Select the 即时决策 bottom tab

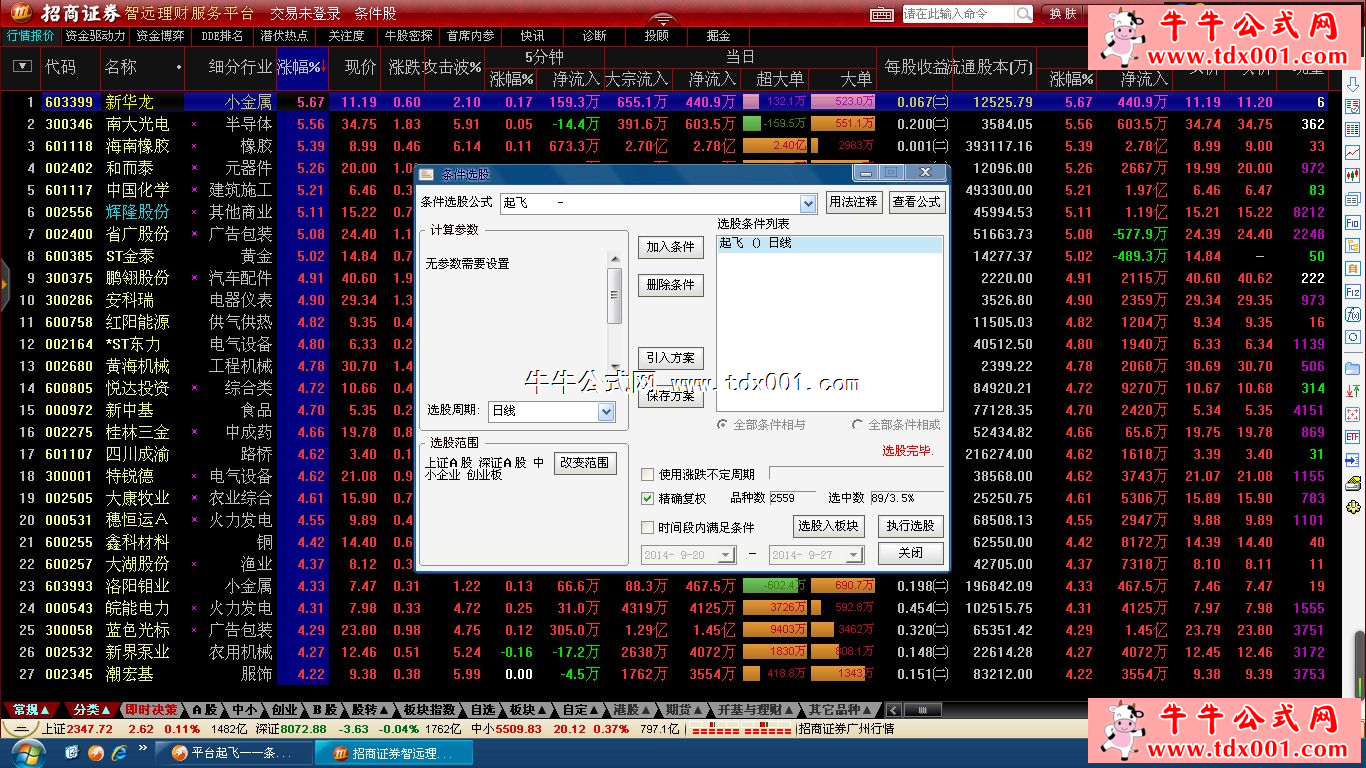point(152,709)
